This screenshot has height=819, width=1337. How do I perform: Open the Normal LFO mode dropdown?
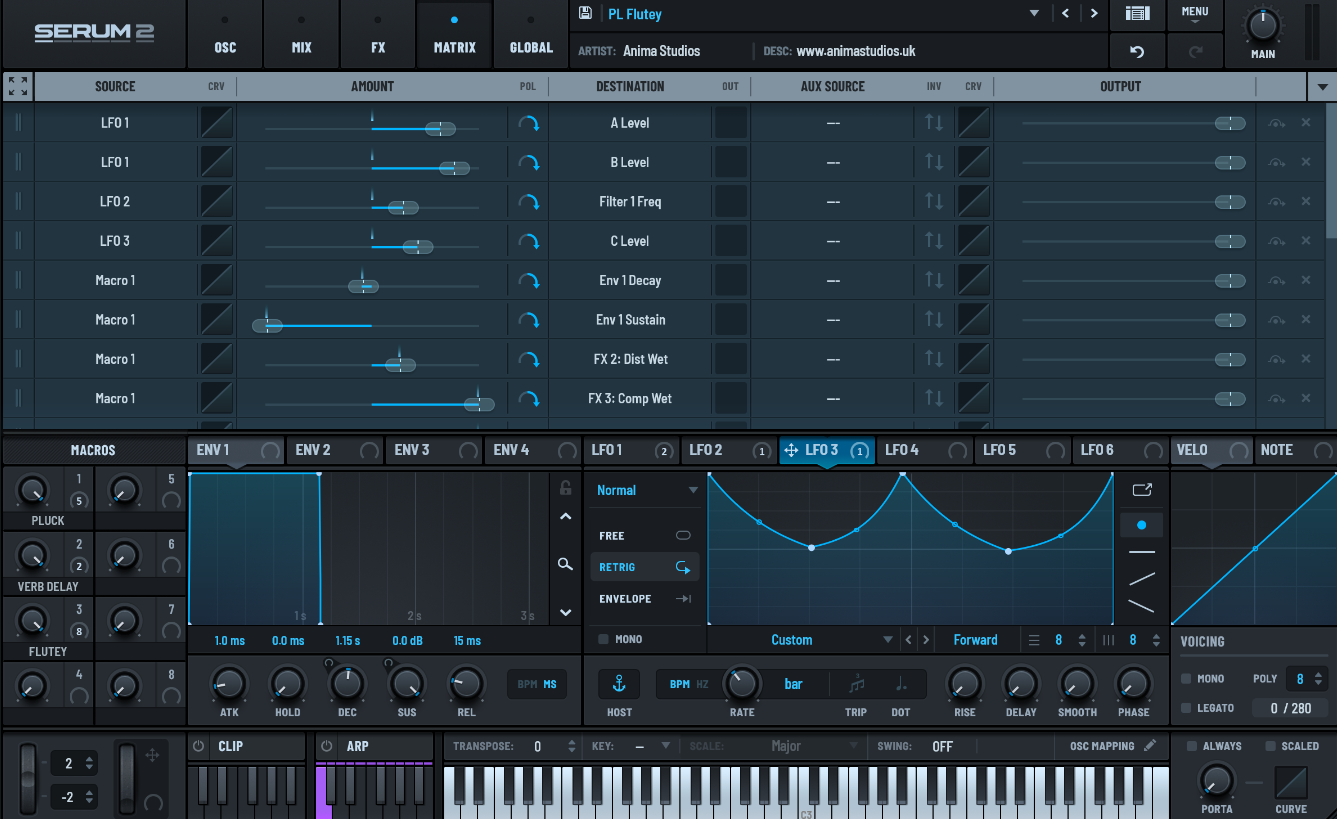tap(646, 490)
